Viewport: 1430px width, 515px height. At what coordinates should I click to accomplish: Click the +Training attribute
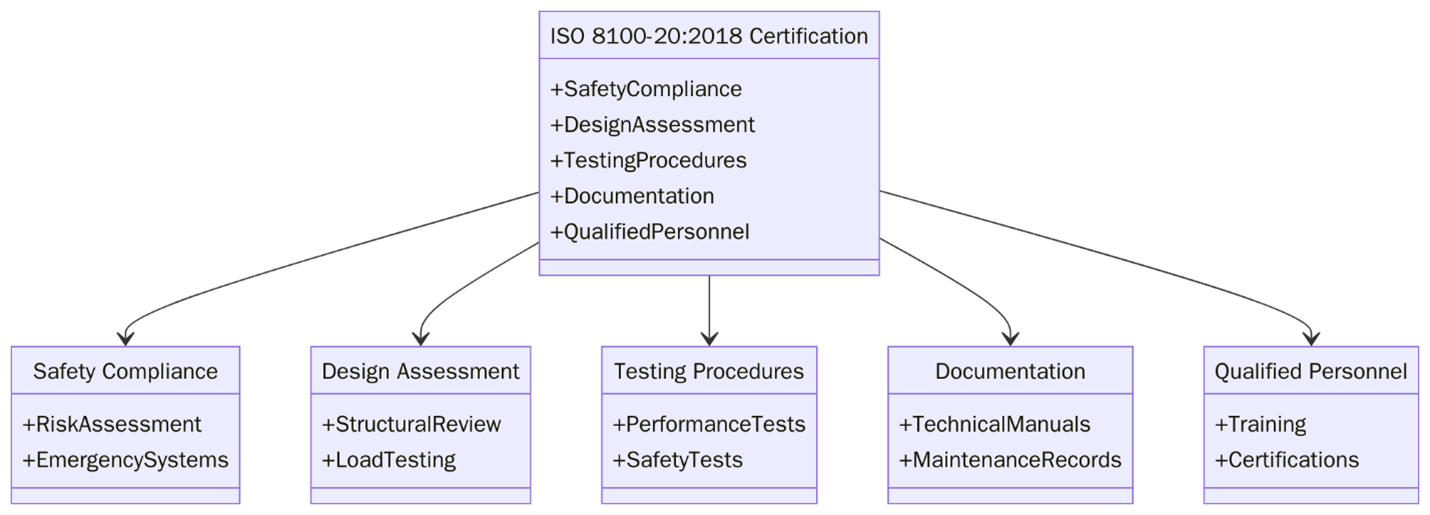click(1260, 424)
